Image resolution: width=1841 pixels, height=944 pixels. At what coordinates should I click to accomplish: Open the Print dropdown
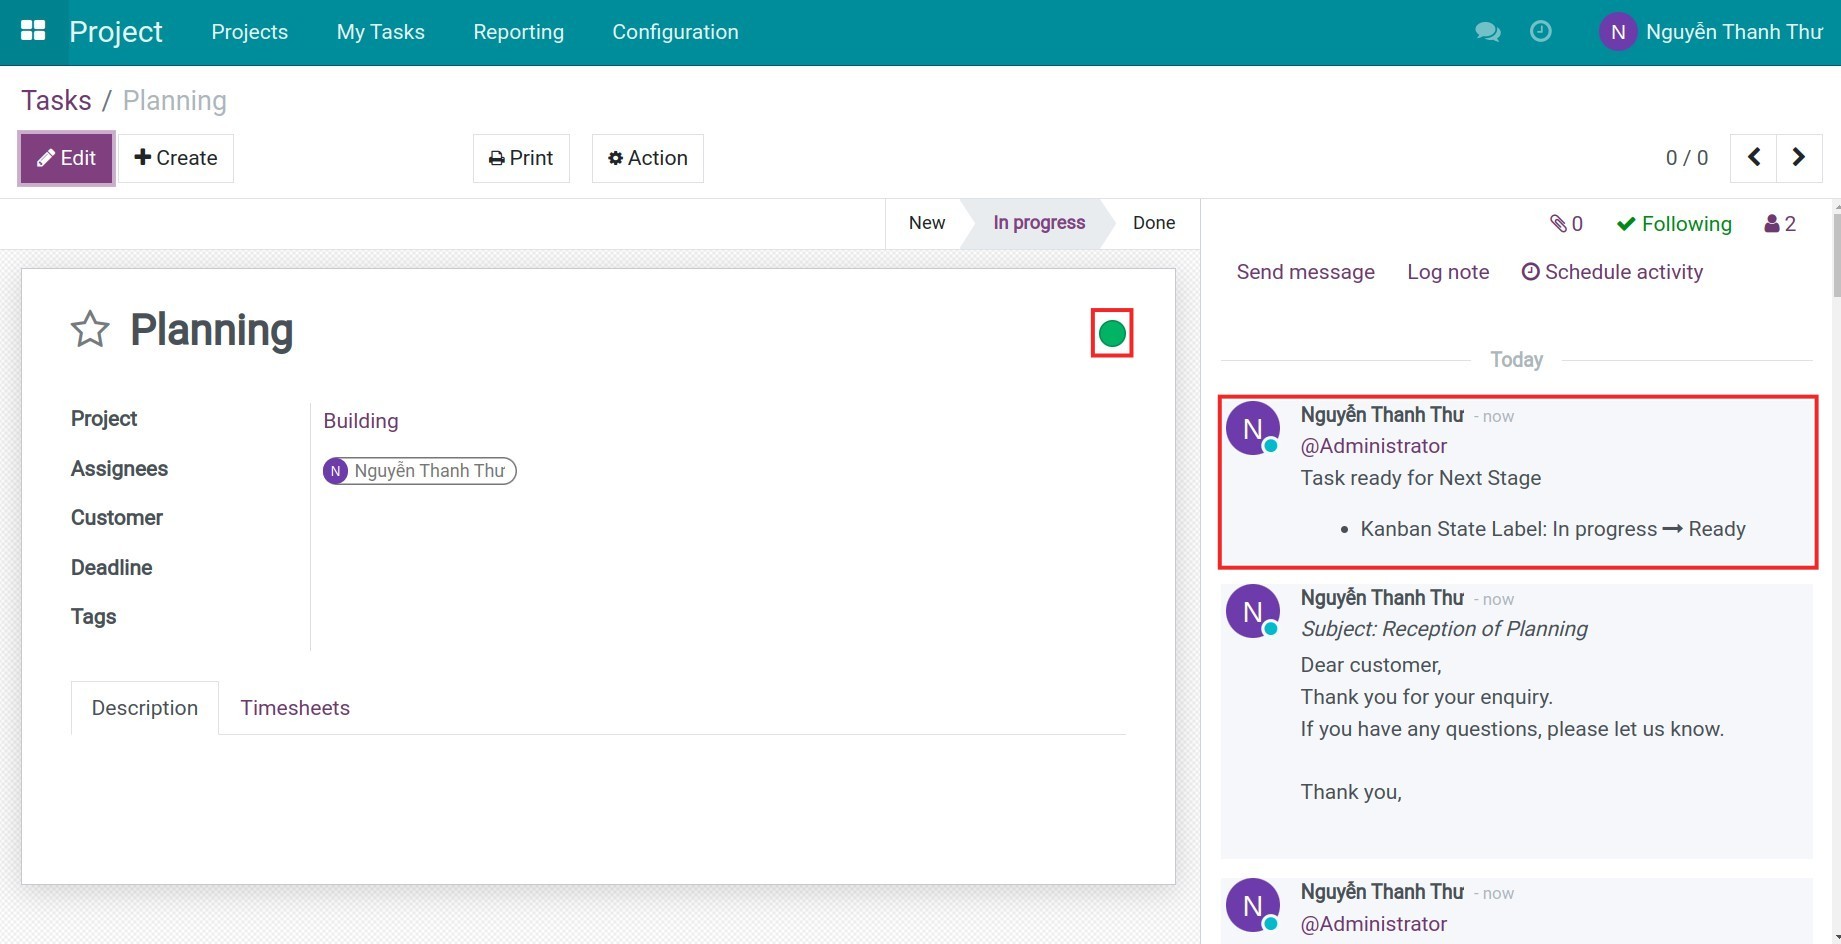point(521,158)
